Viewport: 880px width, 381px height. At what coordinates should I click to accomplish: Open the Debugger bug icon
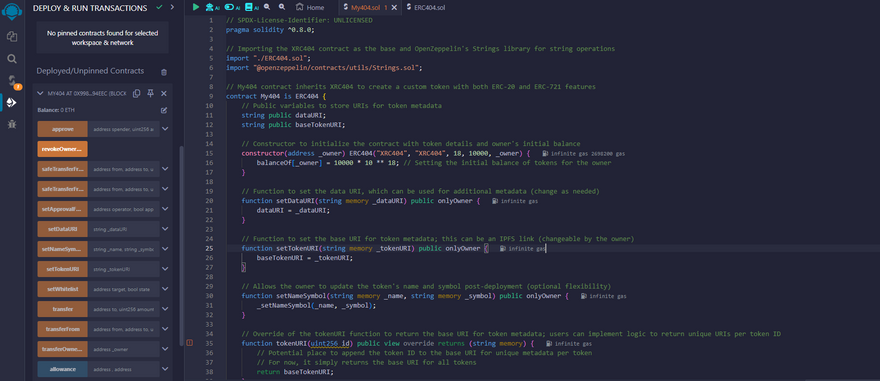[12, 124]
